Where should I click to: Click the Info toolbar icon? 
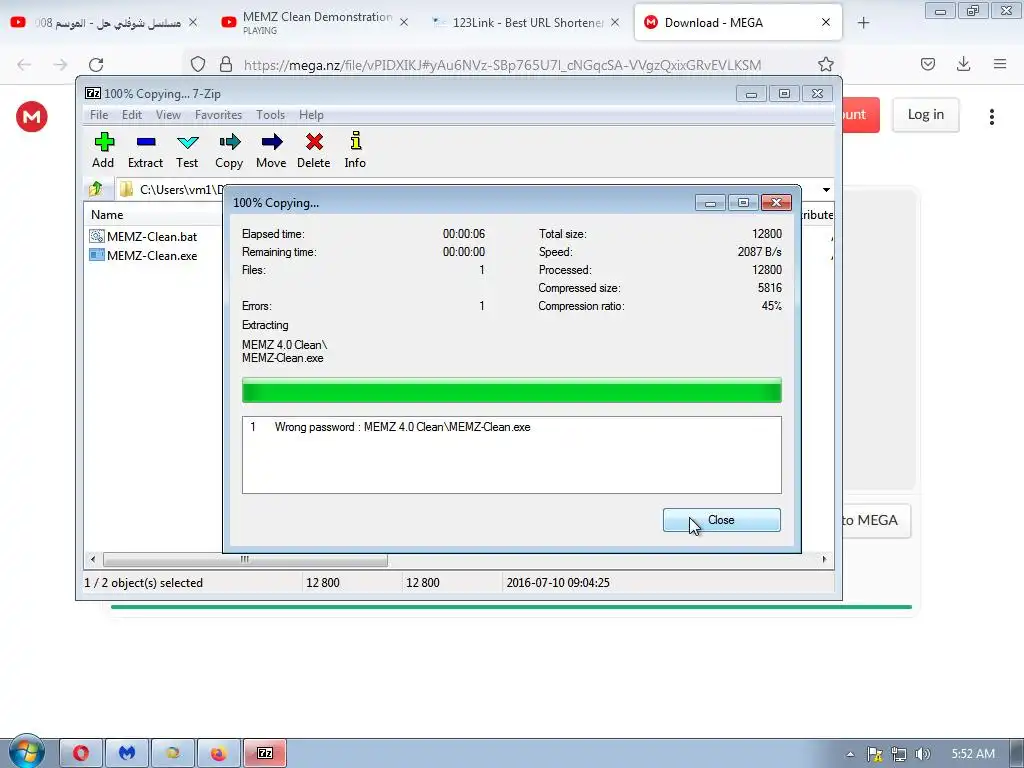[355, 151]
